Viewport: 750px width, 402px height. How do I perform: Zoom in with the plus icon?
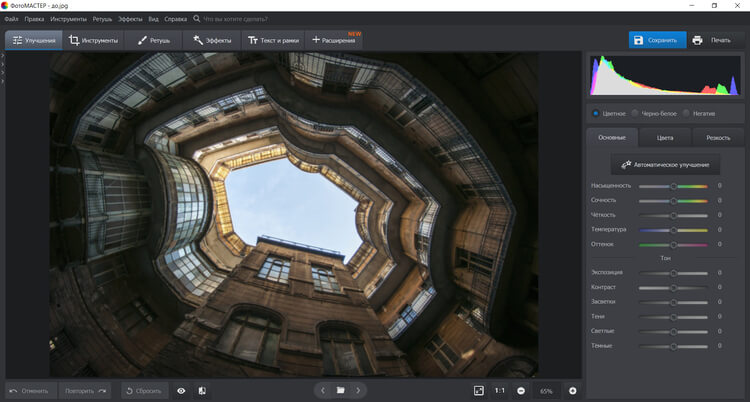(573, 390)
